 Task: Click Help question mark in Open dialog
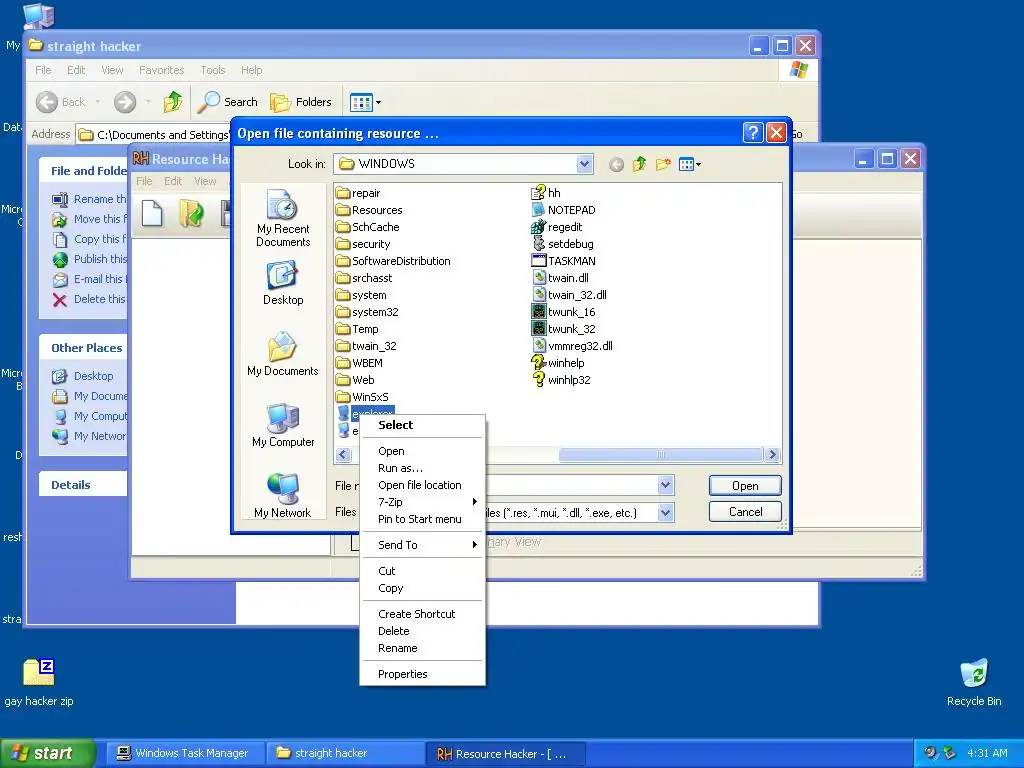click(x=753, y=133)
